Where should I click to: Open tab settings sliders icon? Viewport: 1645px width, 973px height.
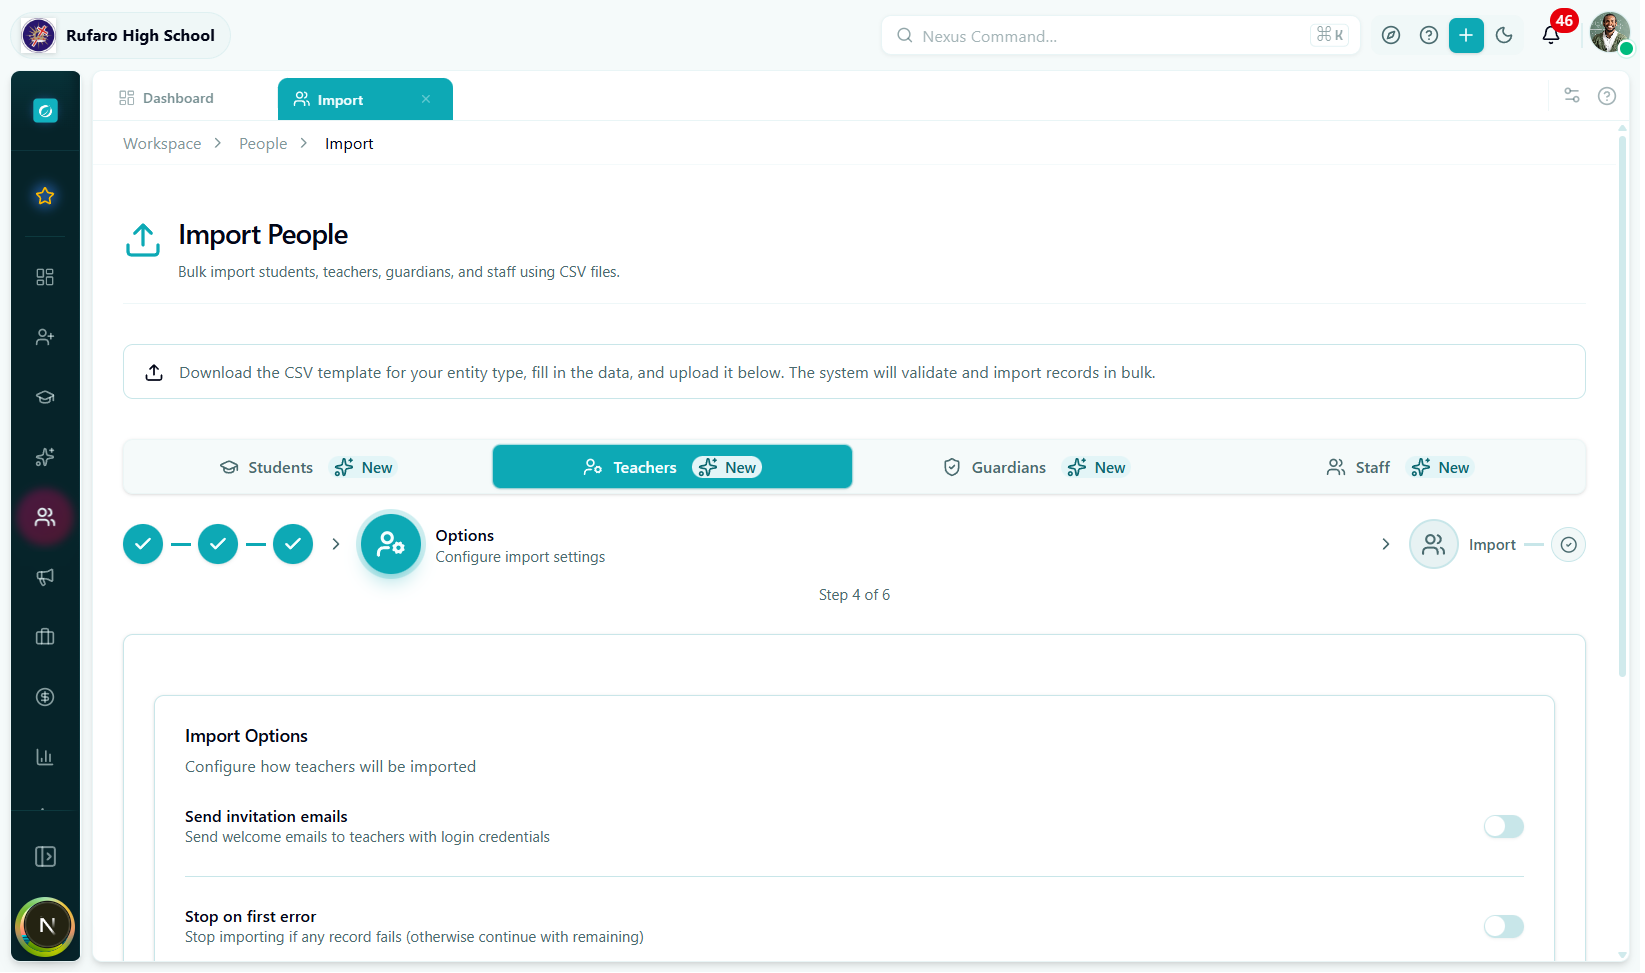point(1572,96)
